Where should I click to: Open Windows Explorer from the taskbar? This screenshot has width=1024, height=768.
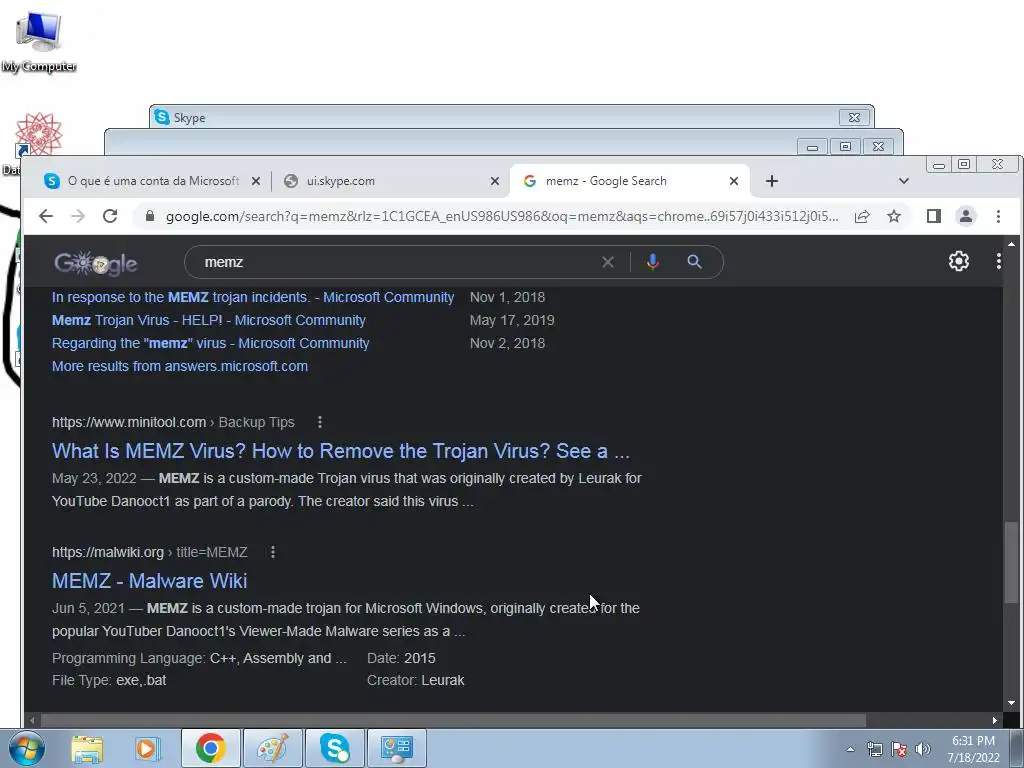coord(87,748)
